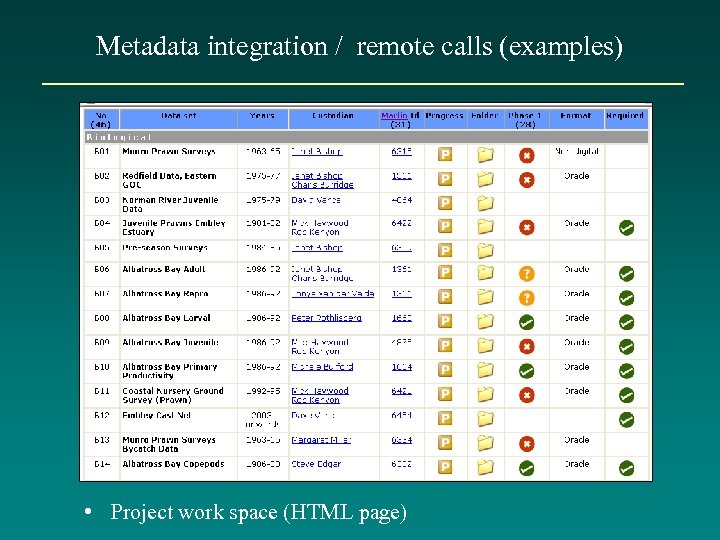Open the Progress icon for Albatross Bay Larval
This screenshot has height=540, width=720.
click(444, 321)
